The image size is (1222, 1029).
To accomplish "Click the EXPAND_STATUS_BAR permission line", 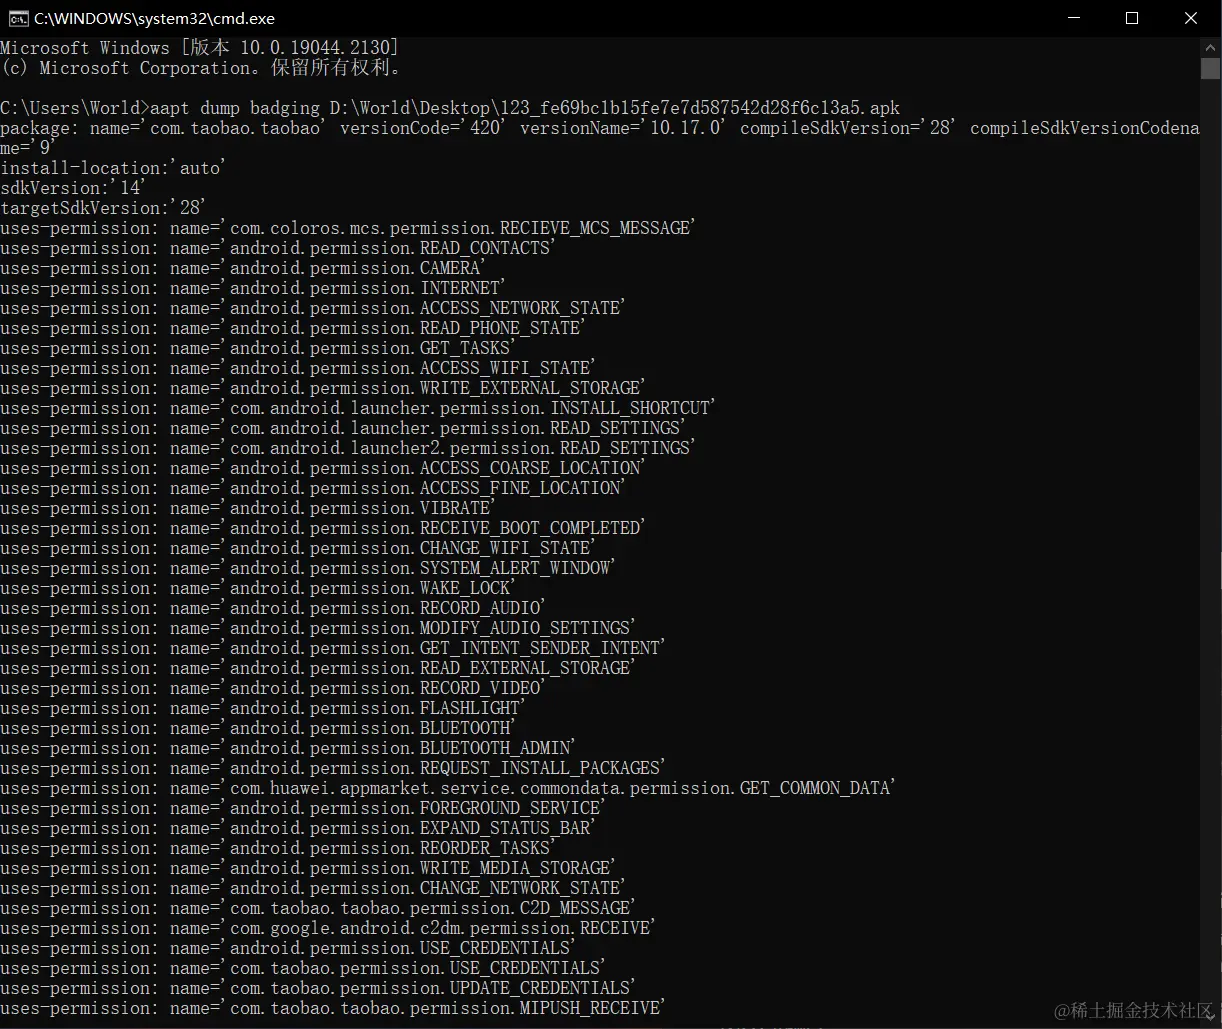I will click(x=298, y=828).
